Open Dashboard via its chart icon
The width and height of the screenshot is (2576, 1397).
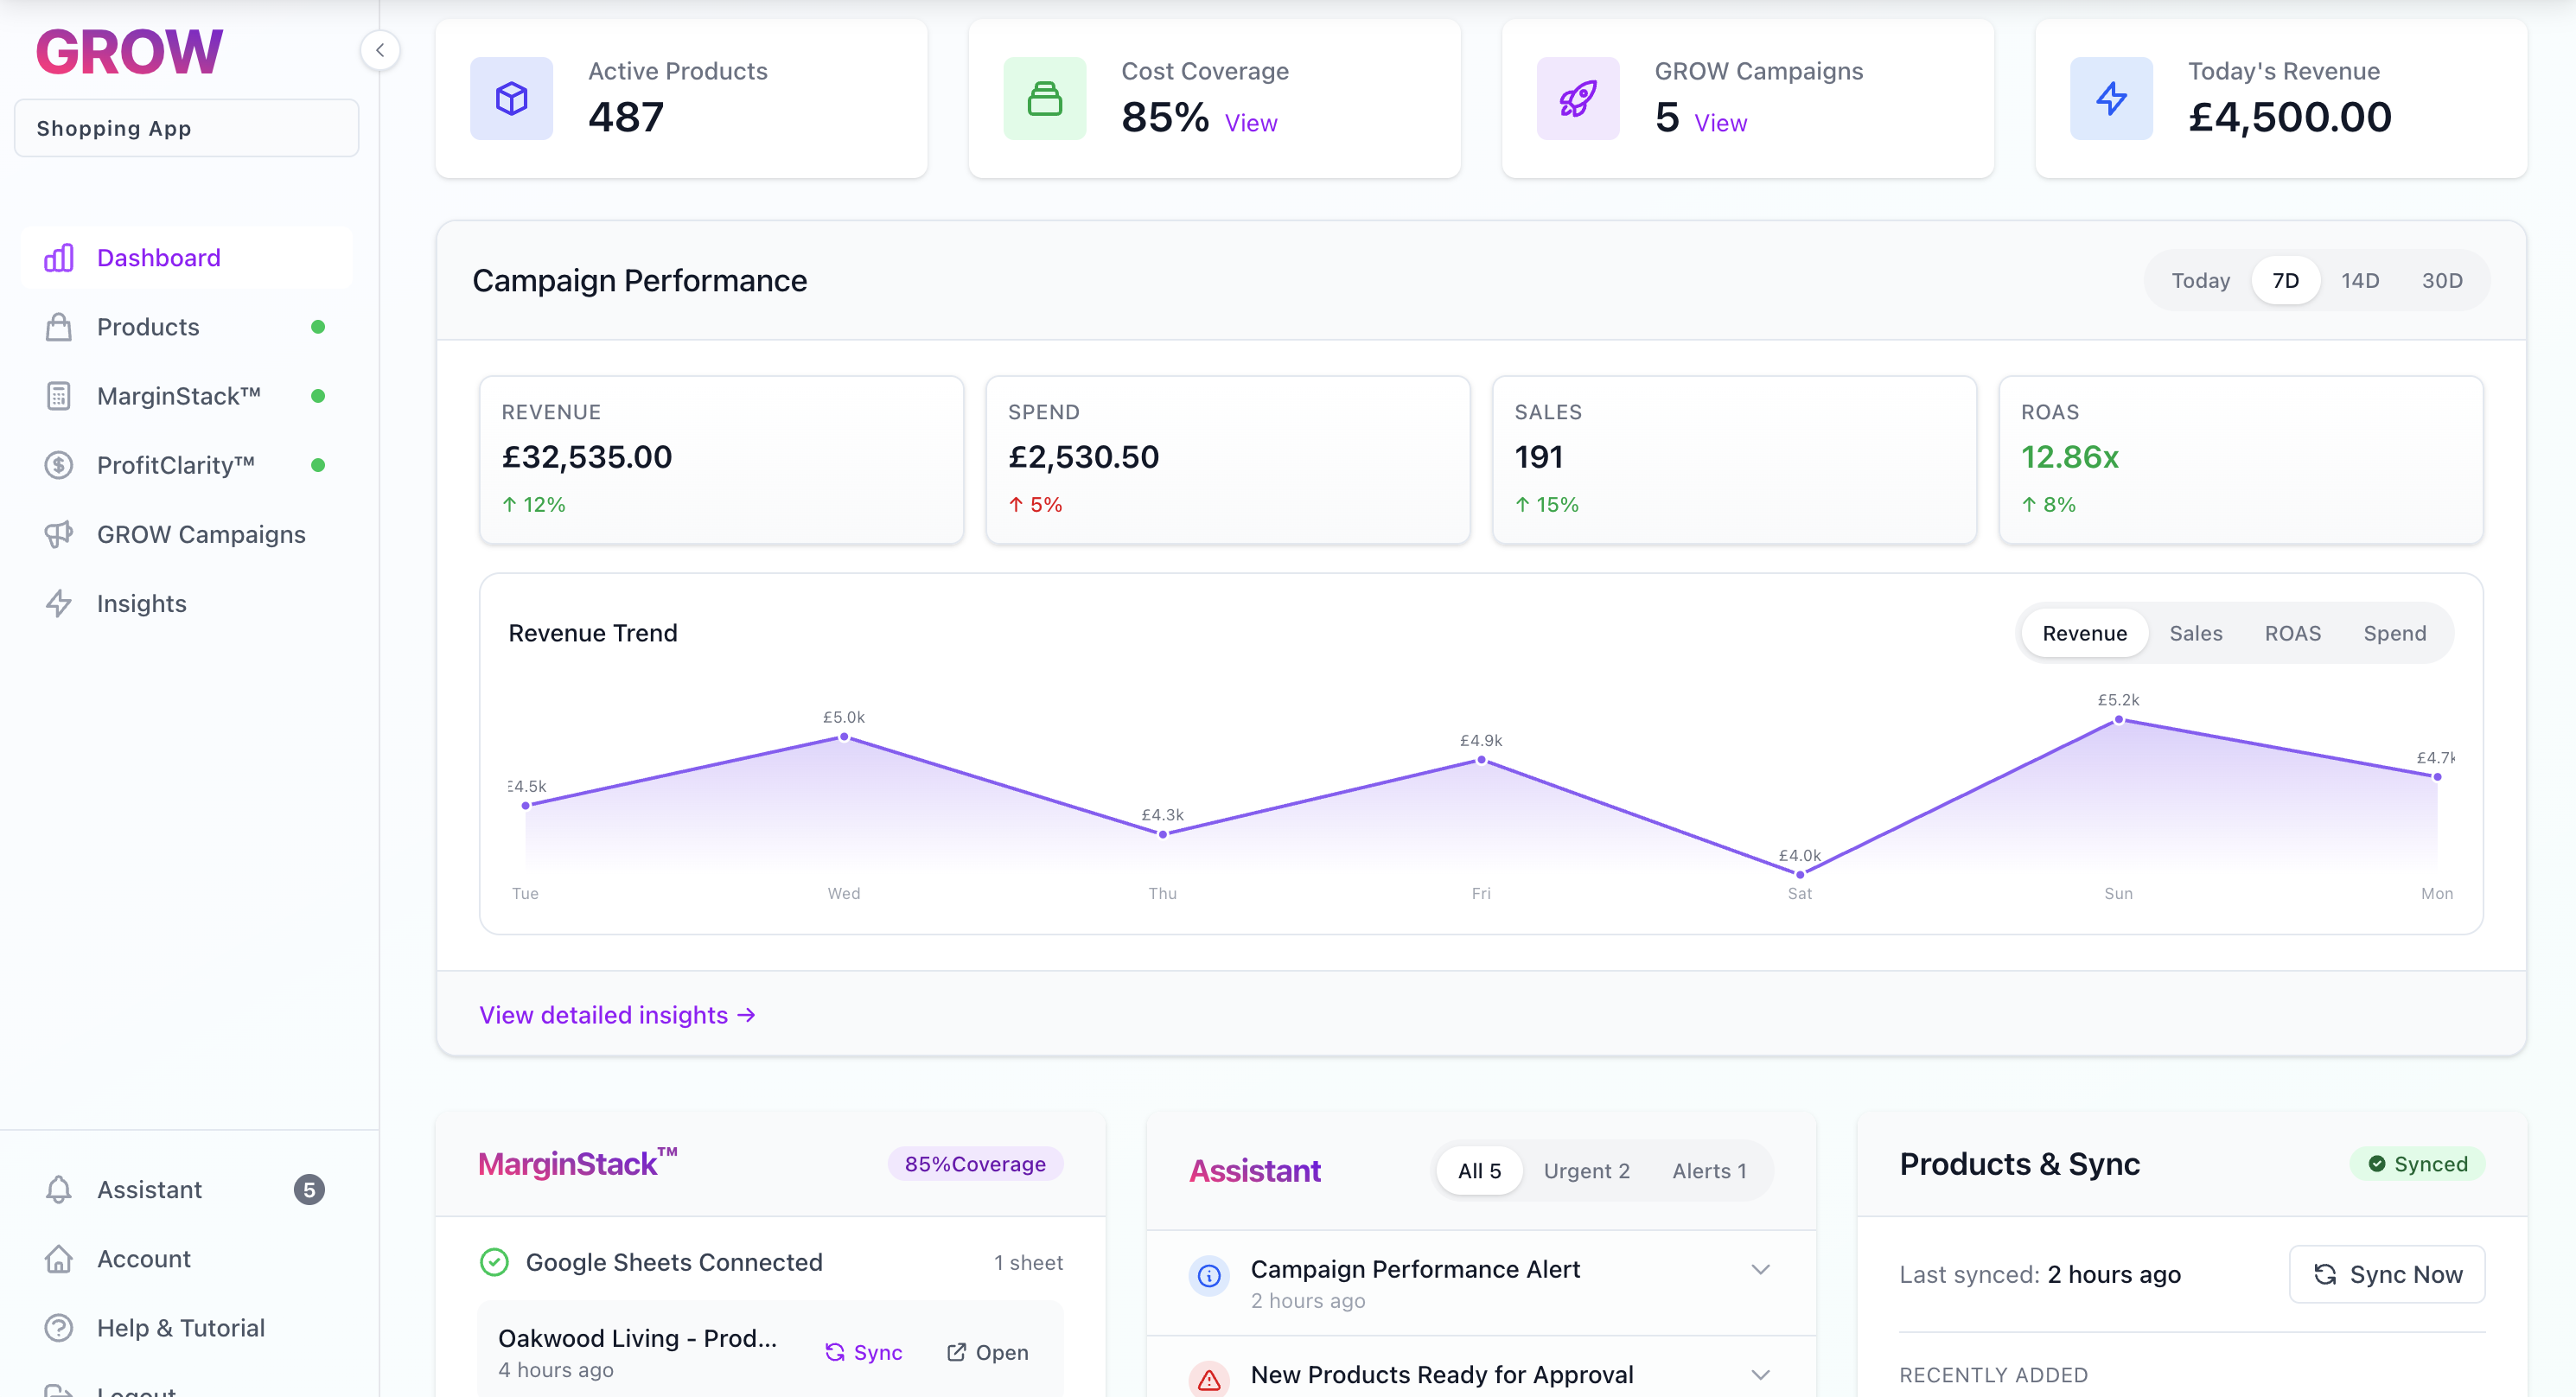59,257
